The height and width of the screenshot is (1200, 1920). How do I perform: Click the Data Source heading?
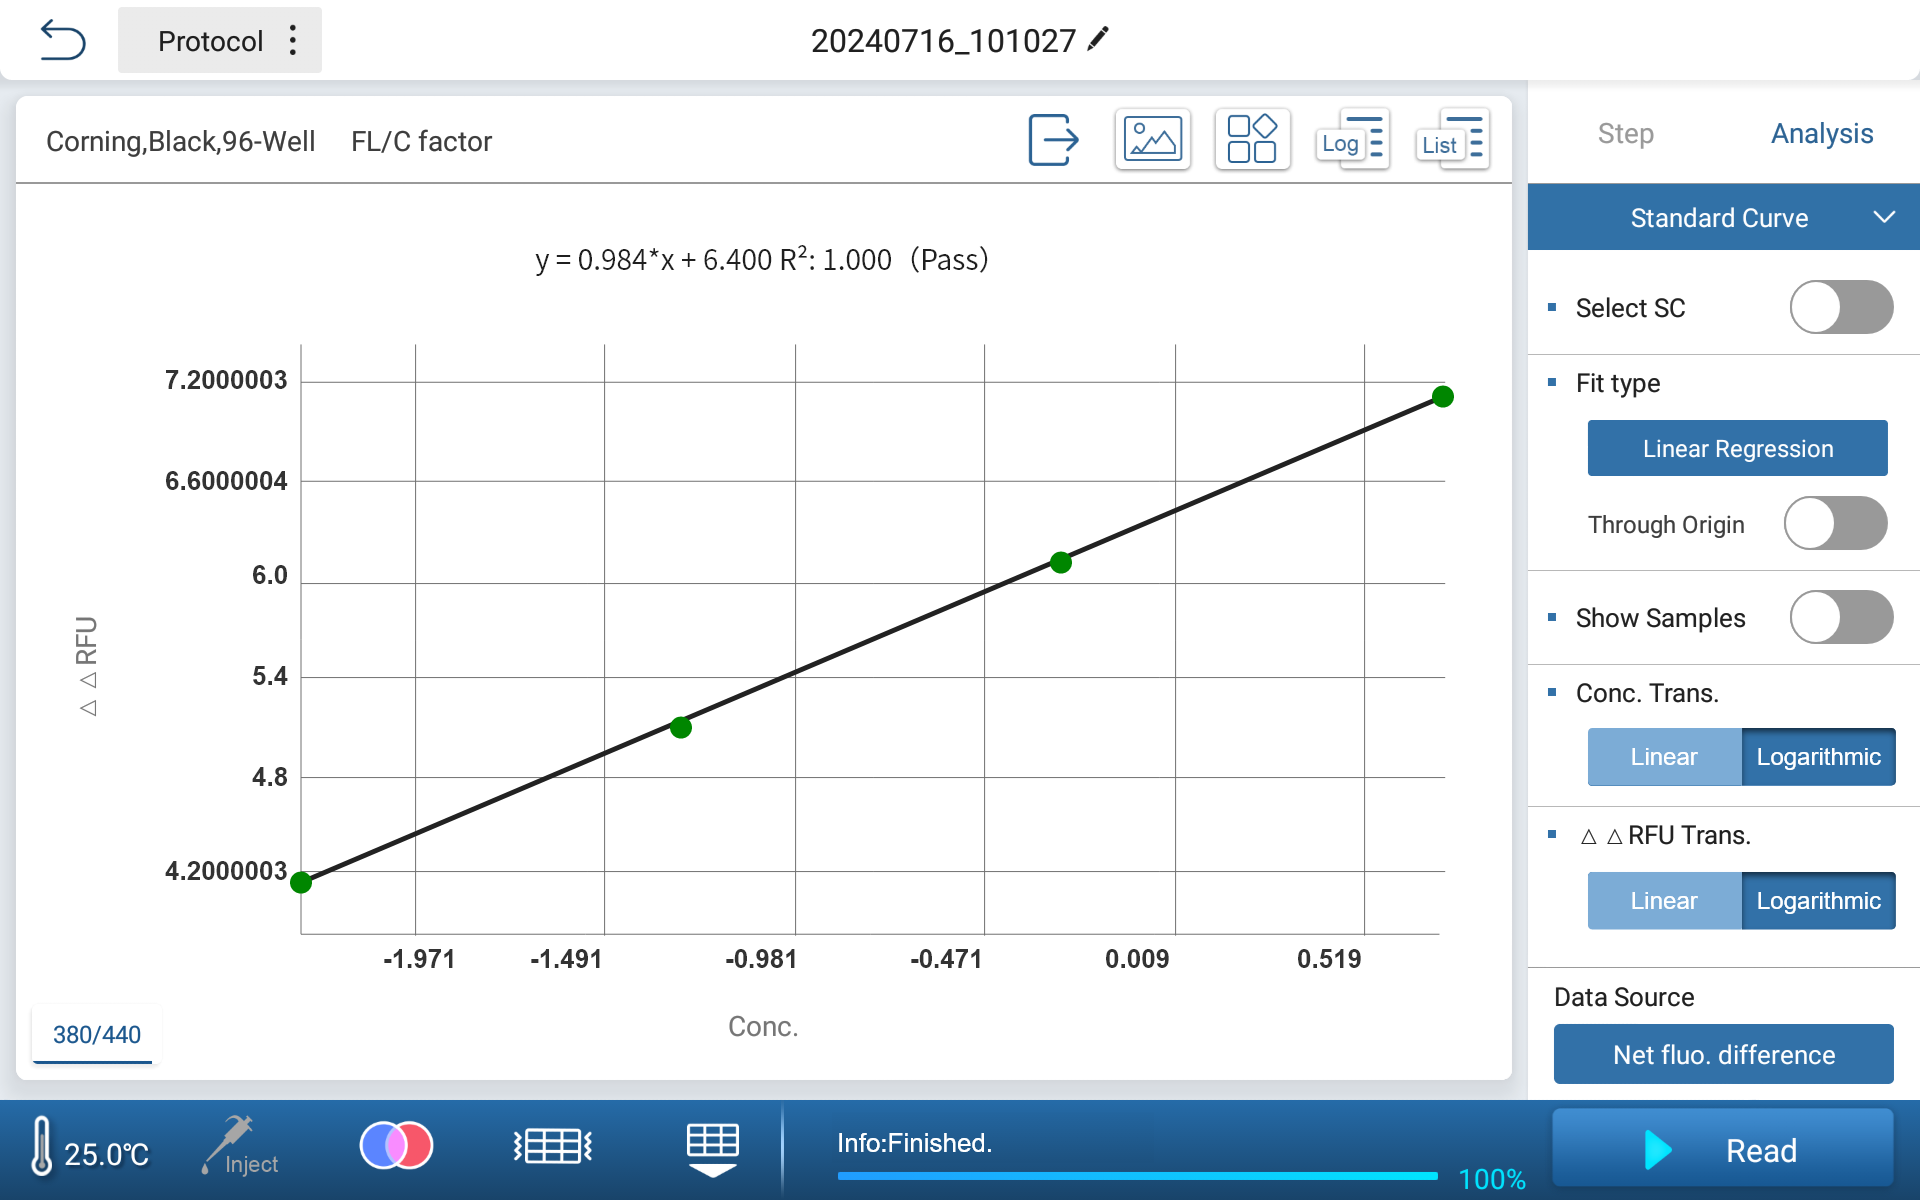coord(1624,997)
